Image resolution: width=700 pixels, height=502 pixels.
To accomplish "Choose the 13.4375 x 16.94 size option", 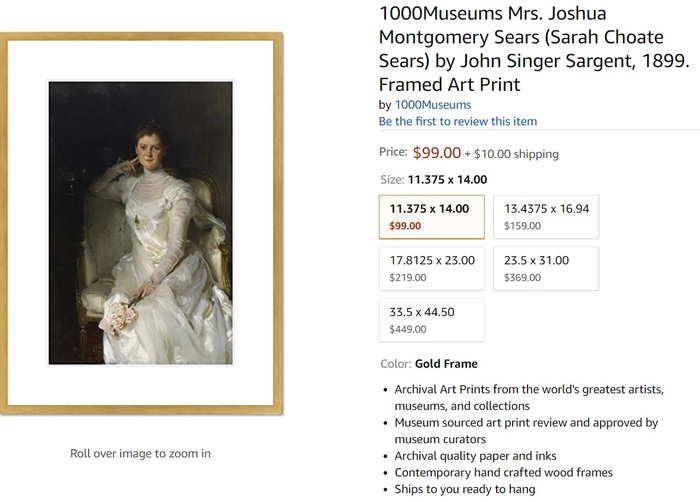I will coord(547,216).
